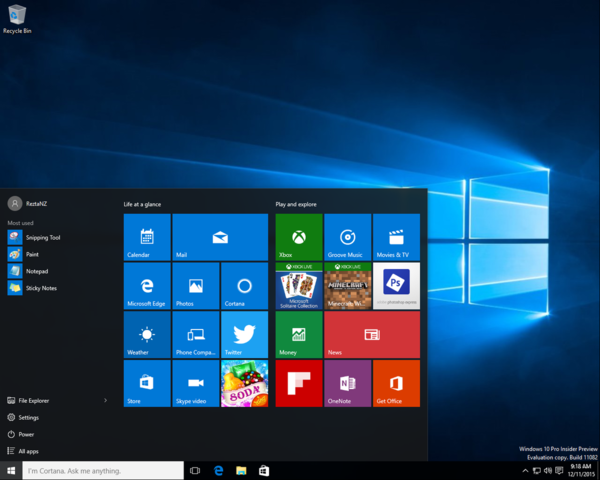Open network status tray icon
This screenshot has height=480, width=600.
[x=537, y=471]
